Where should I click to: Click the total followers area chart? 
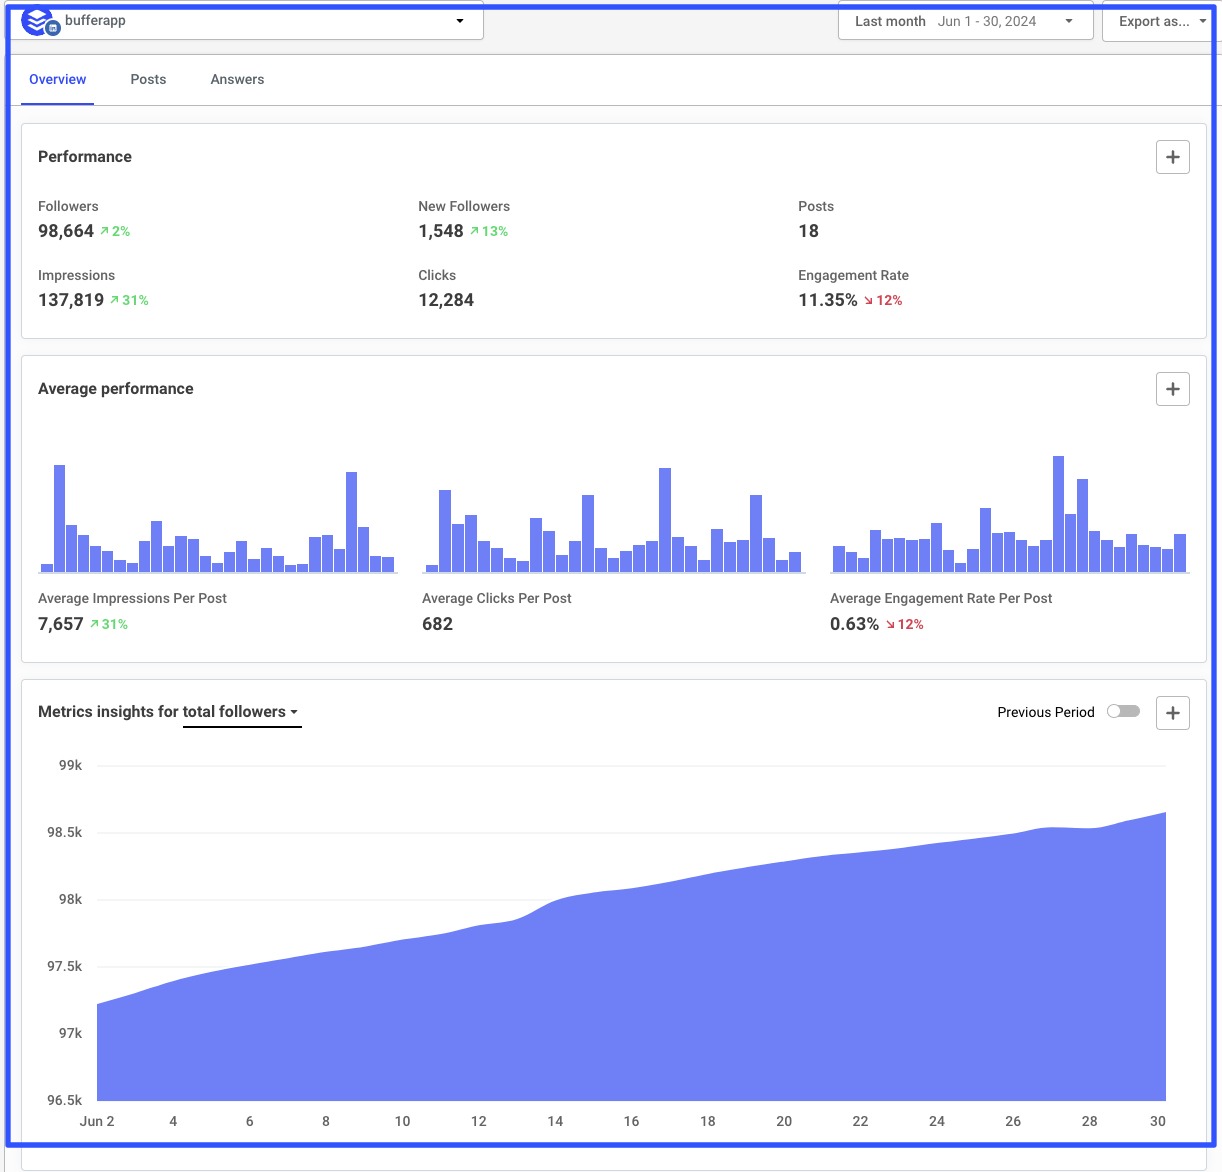(x=630, y=1000)
